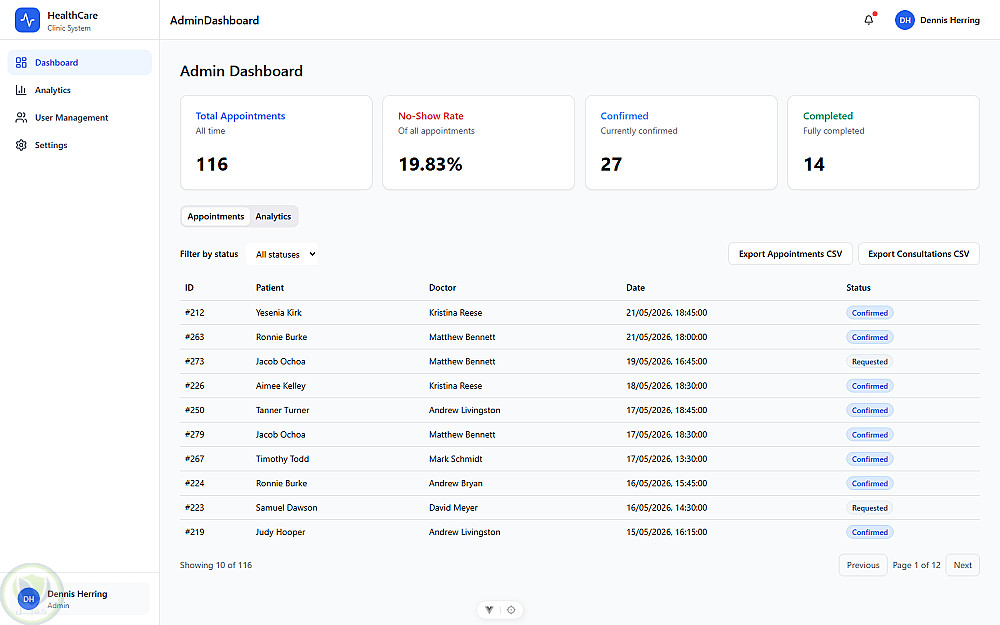Click the DH avatar in the header
The height and width of the screenshot is (625, 1000).
[904, 20]
